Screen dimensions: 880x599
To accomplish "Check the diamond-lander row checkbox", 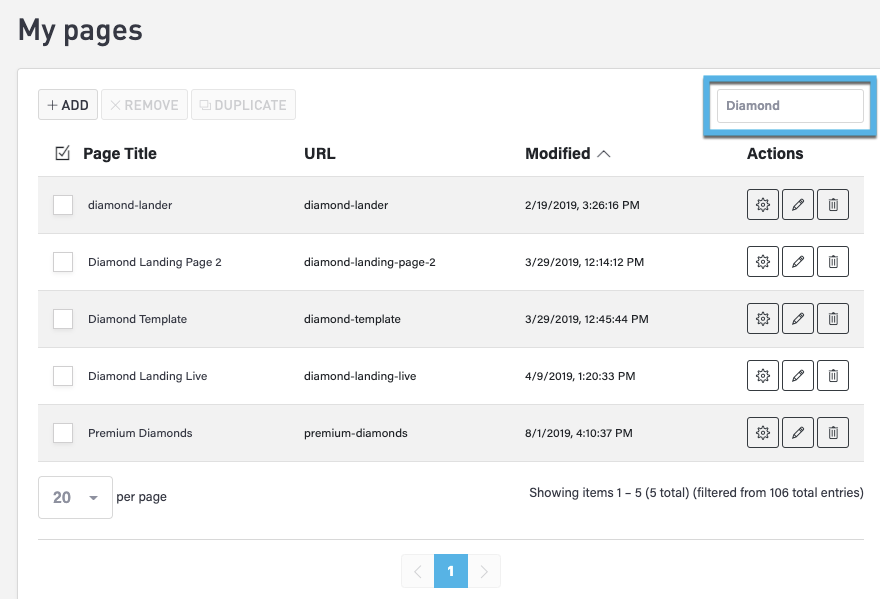I will point(63,205).
